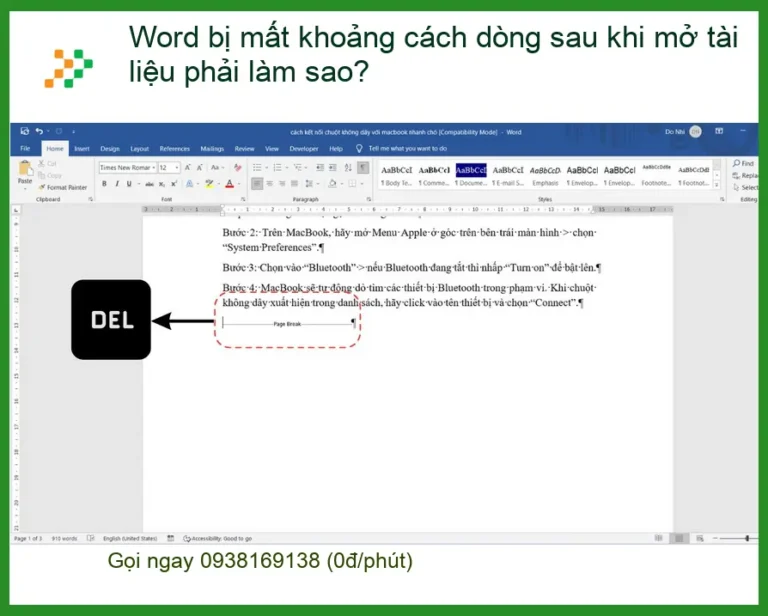Click the Borders grid icon

tap(352, 184)
